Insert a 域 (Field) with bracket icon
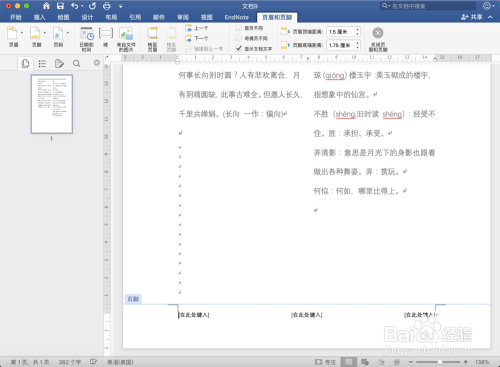 (x=106, y=37)
